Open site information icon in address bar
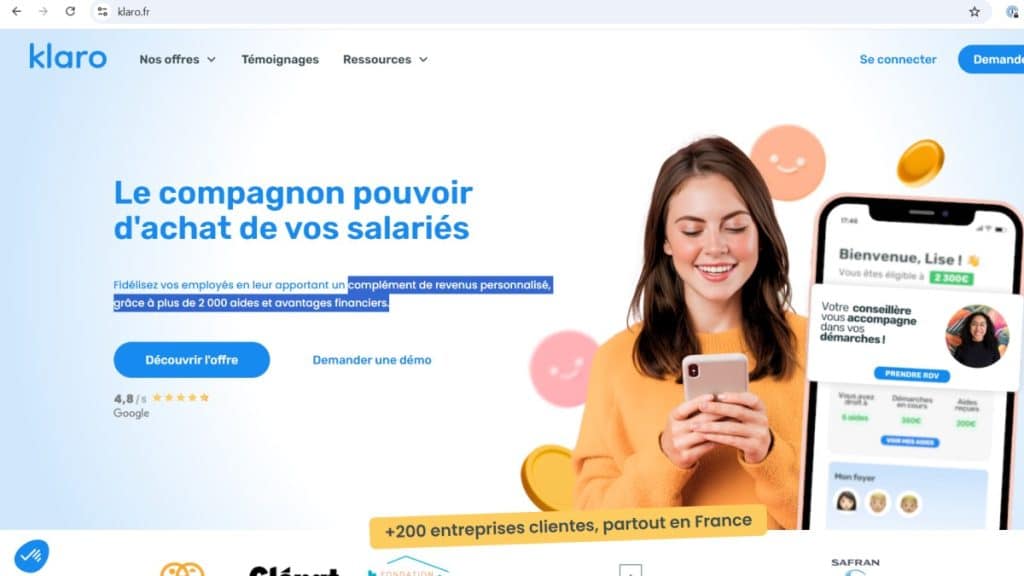 click(103, 11)
